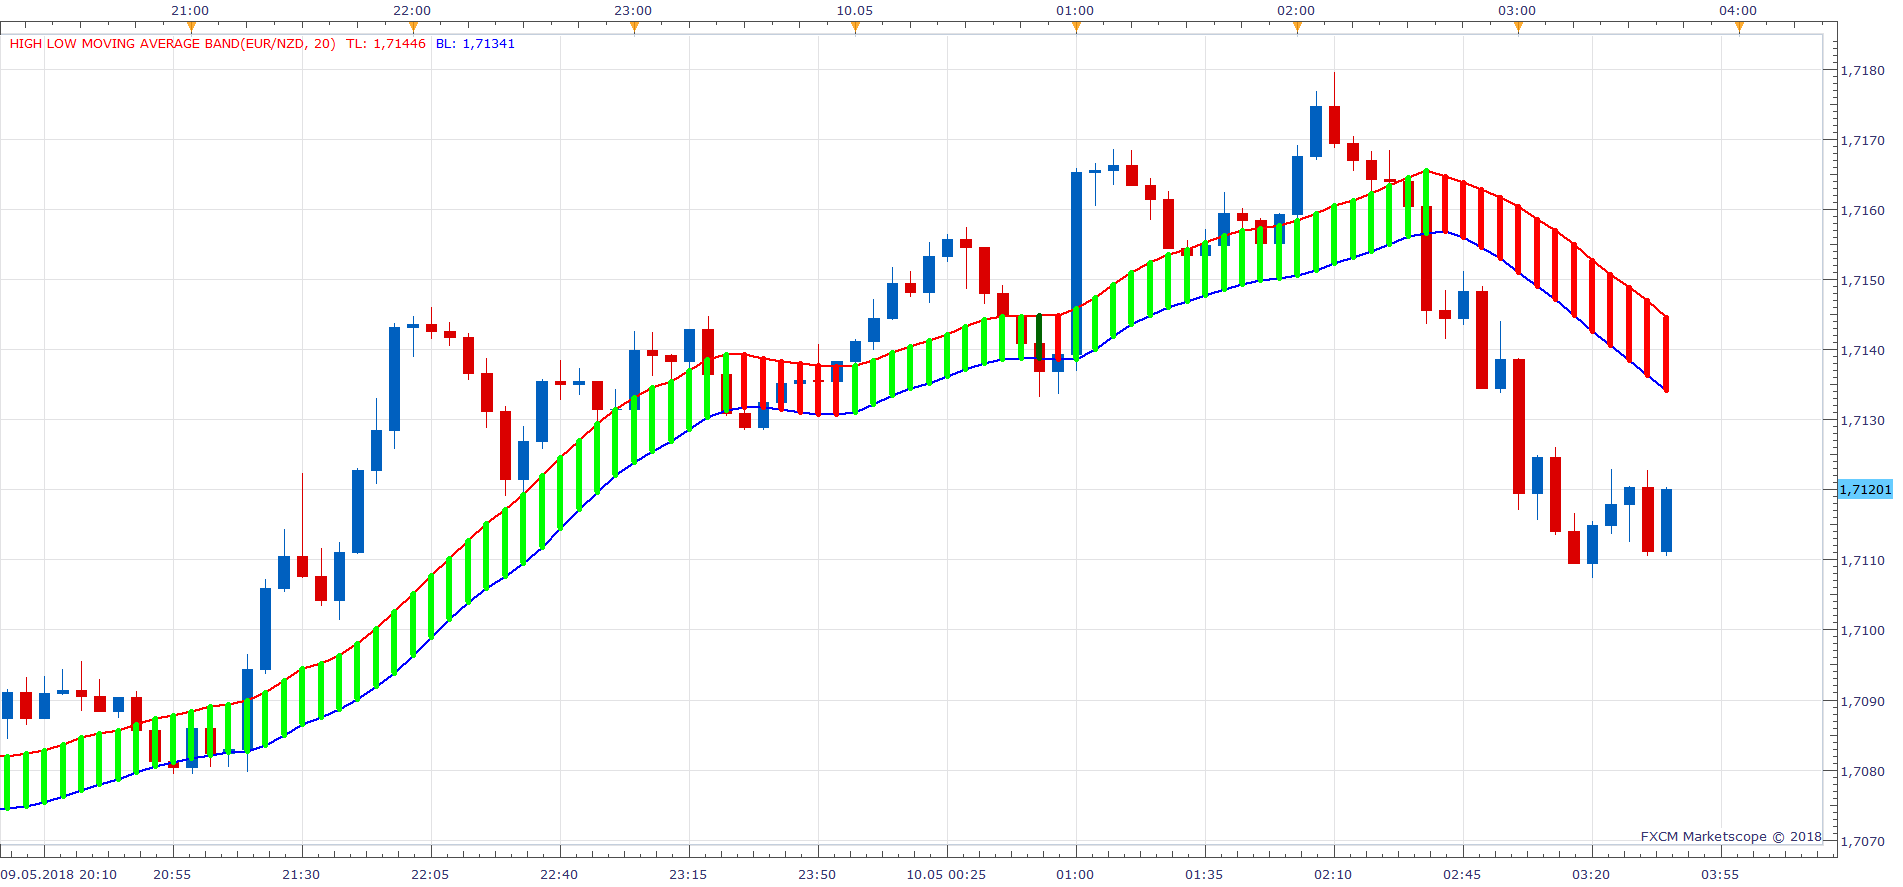Click the 03:55 time axis label

pos(1720,875)
